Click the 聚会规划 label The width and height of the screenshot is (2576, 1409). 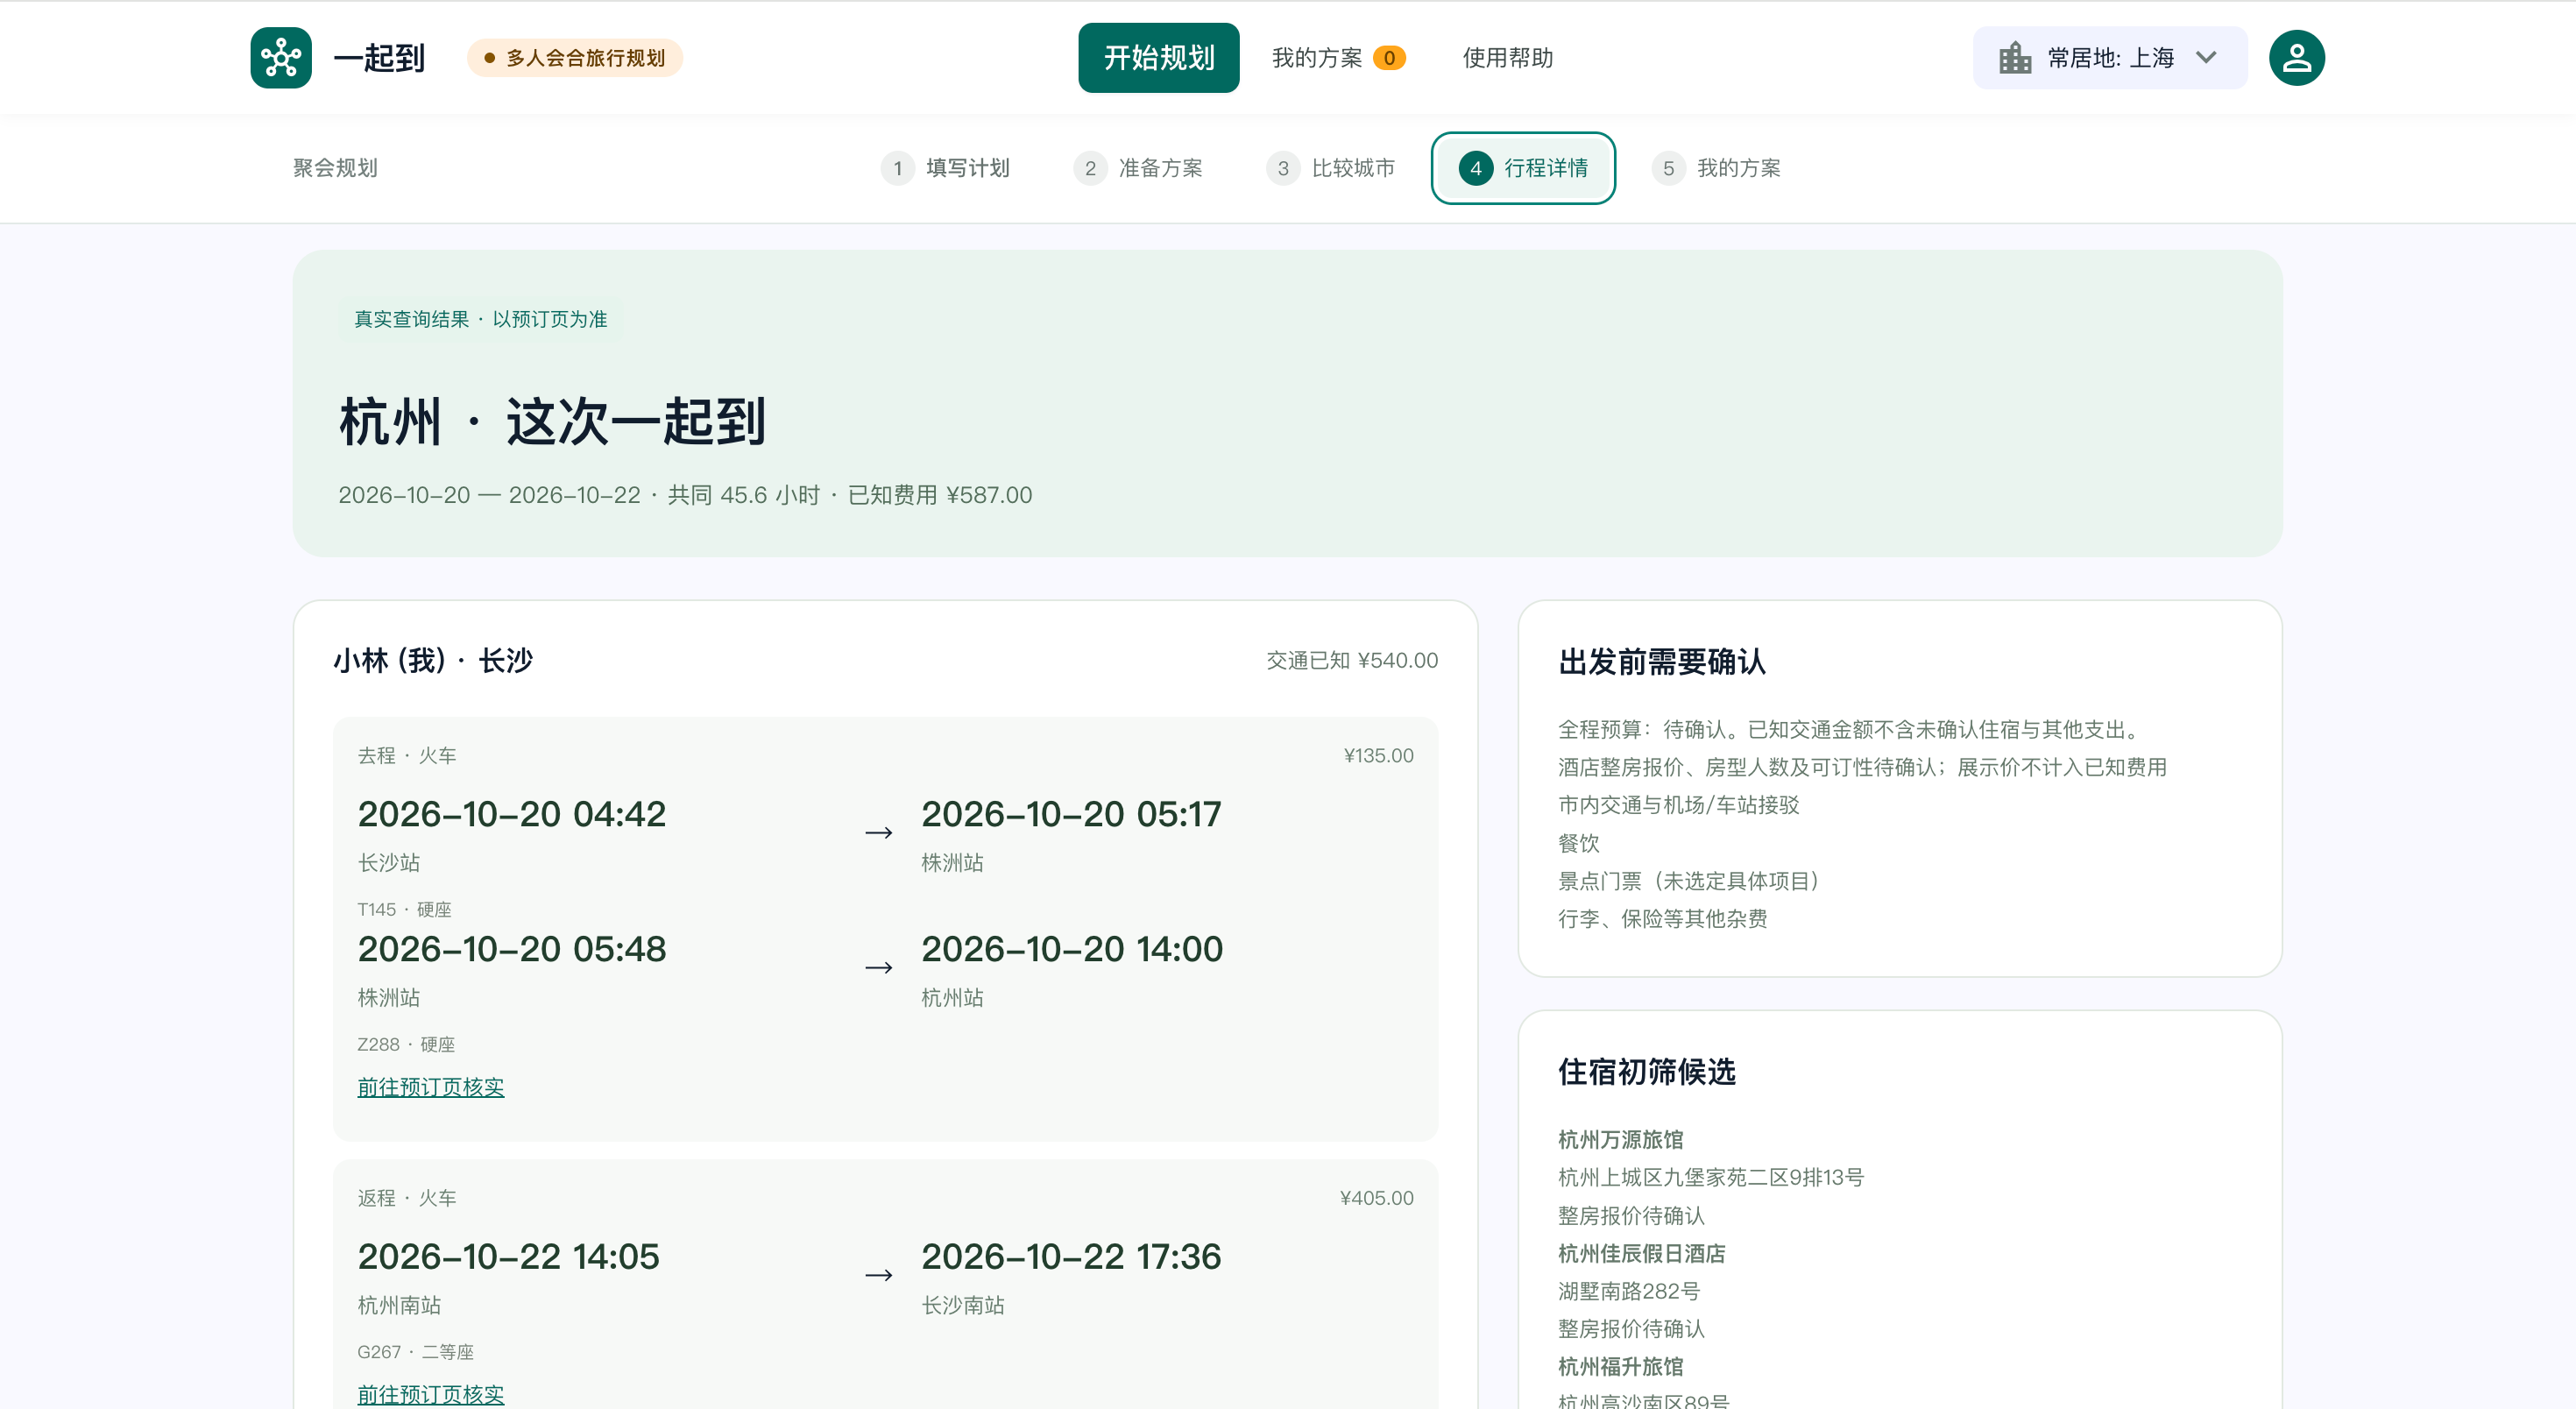(x=335, y=168)
